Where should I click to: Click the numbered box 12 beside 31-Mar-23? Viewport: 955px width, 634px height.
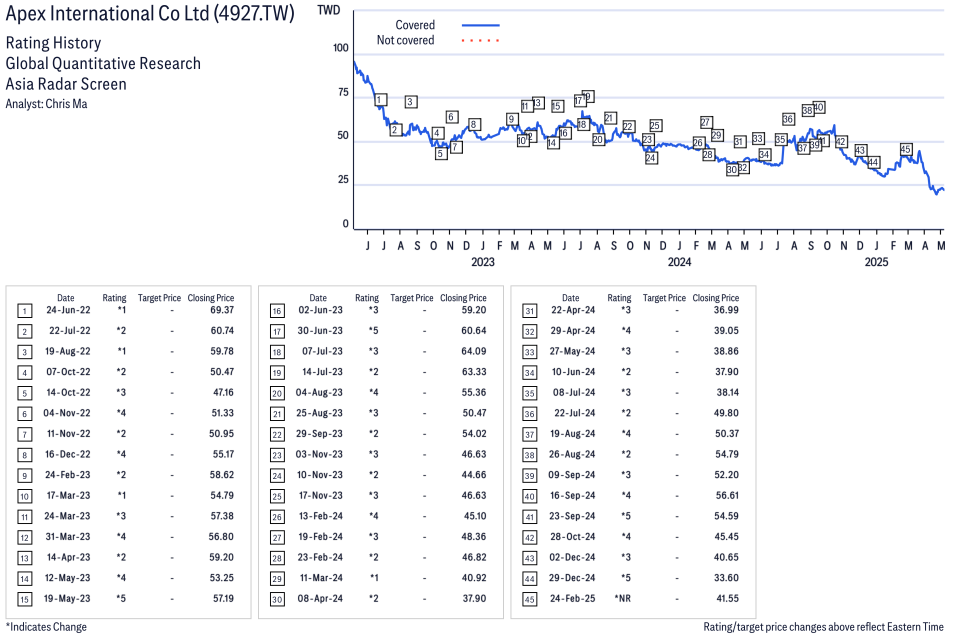24,538
